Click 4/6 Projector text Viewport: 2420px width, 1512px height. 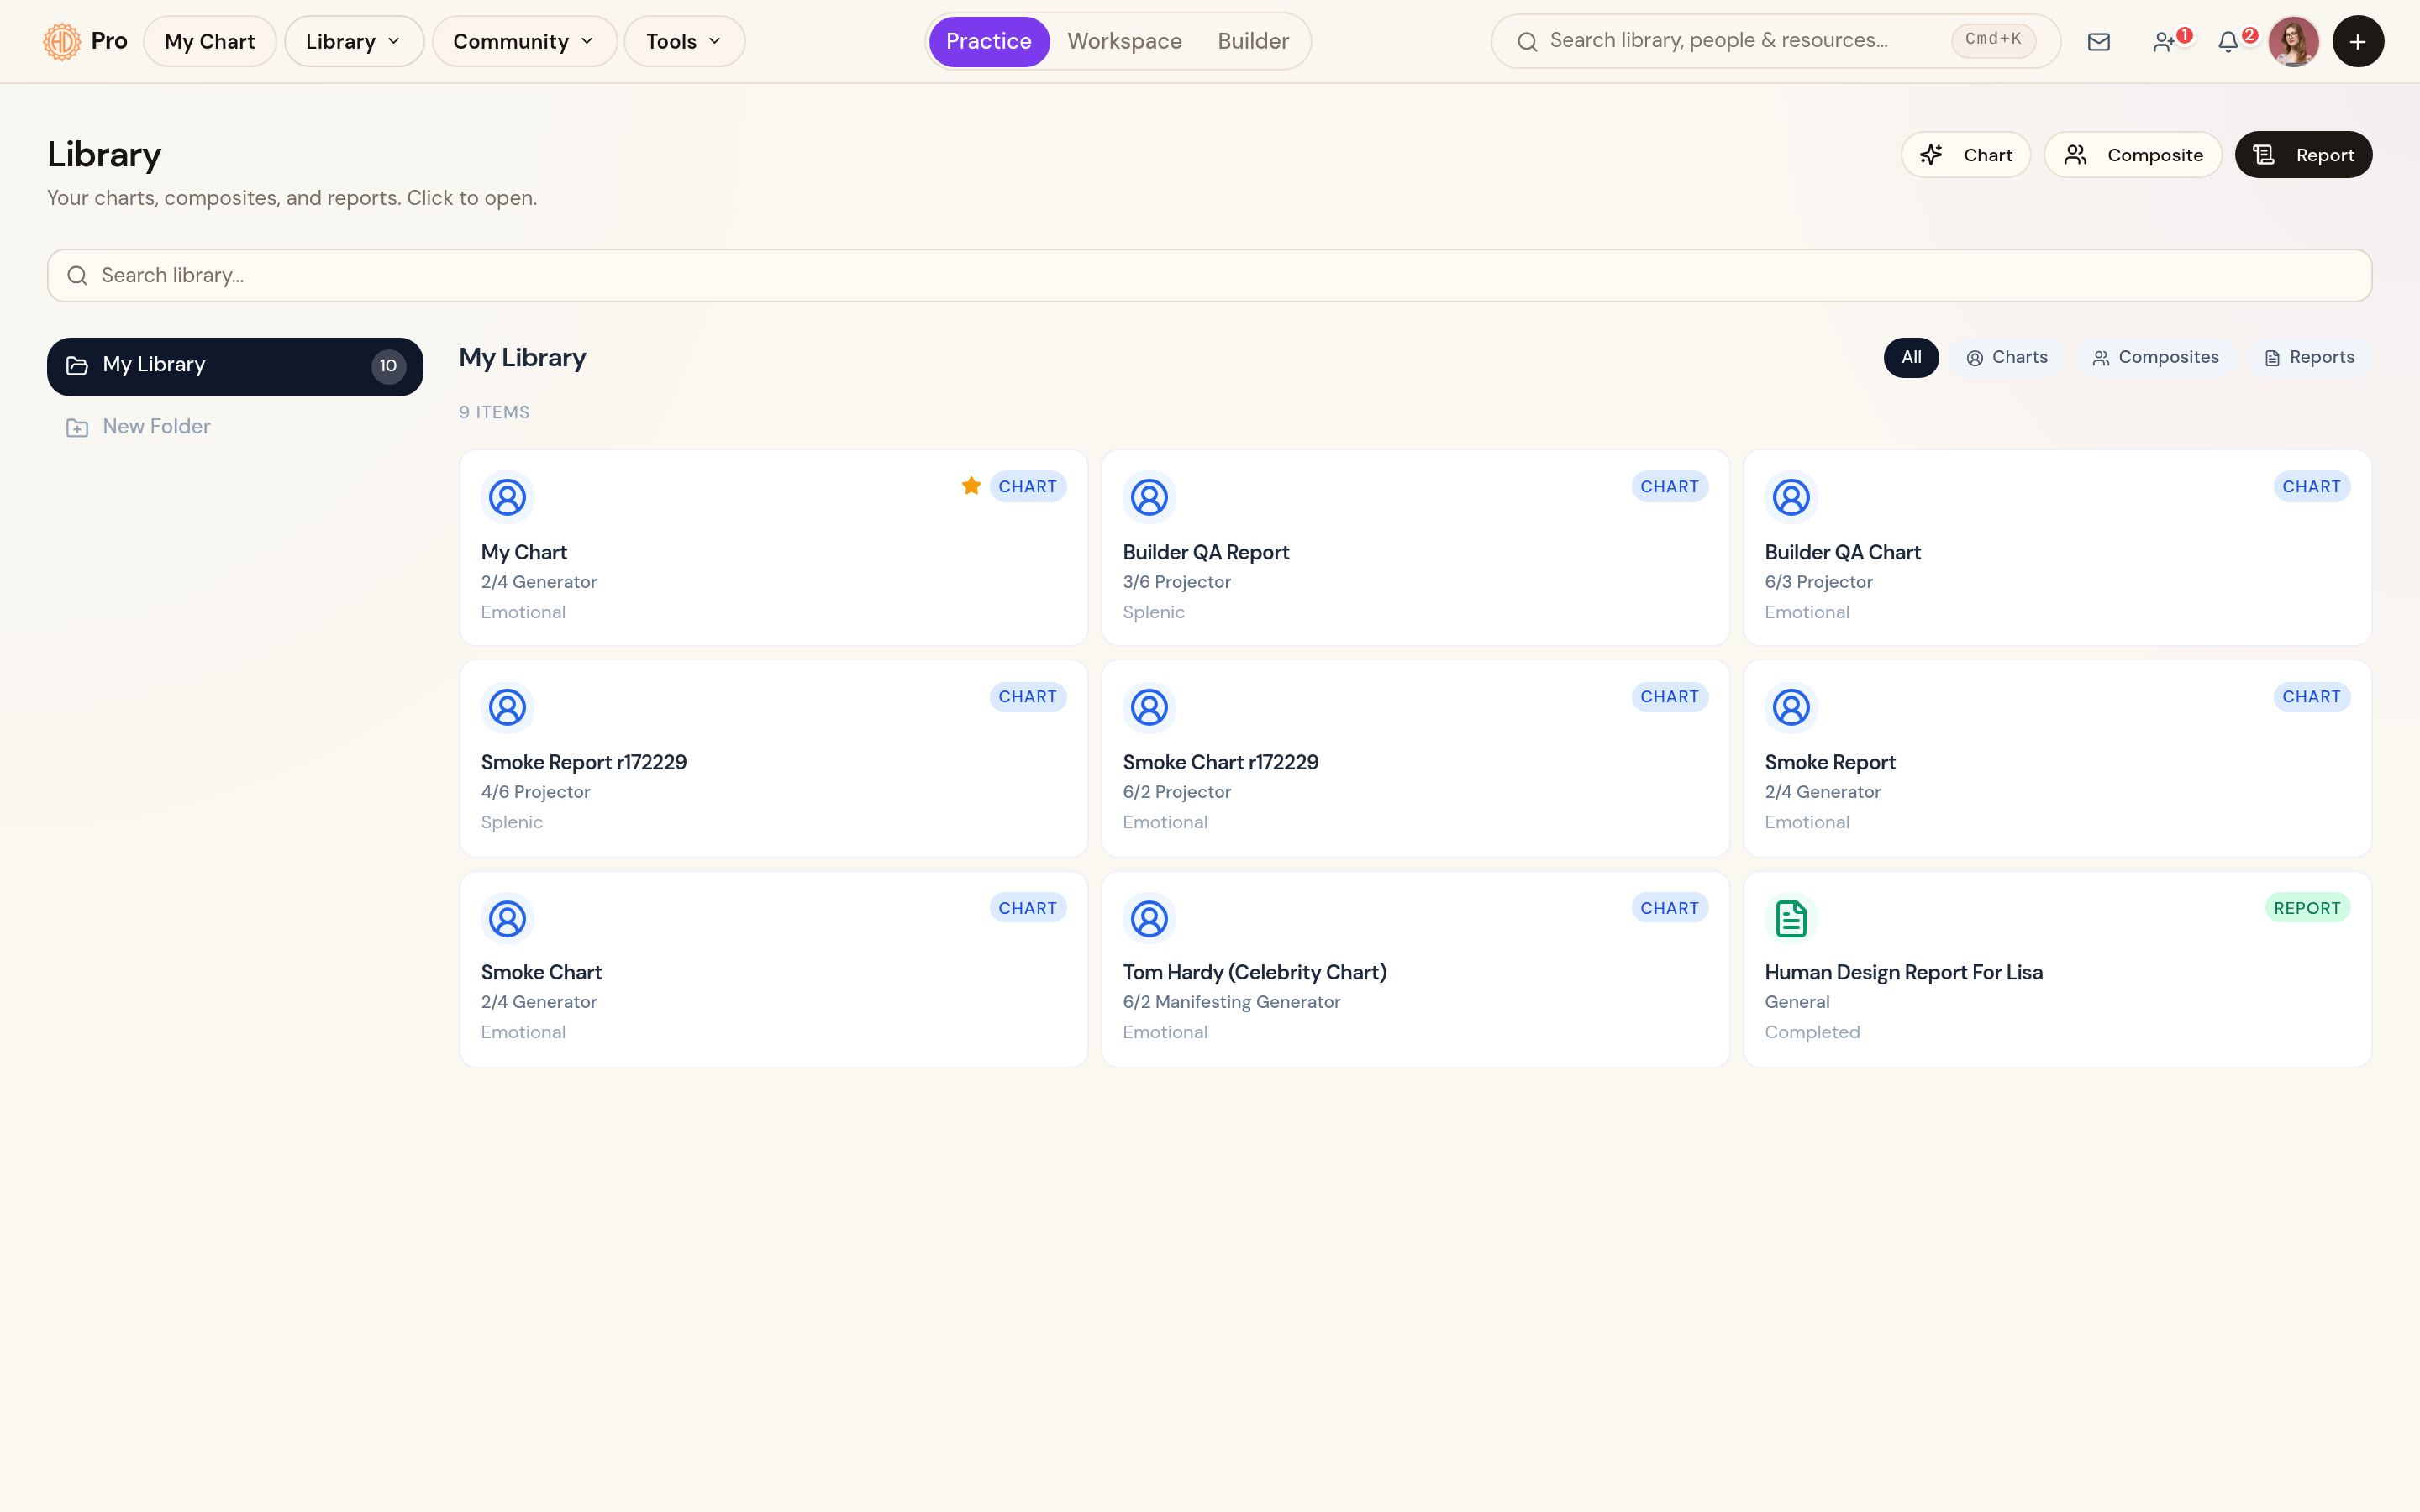point(535,792)
